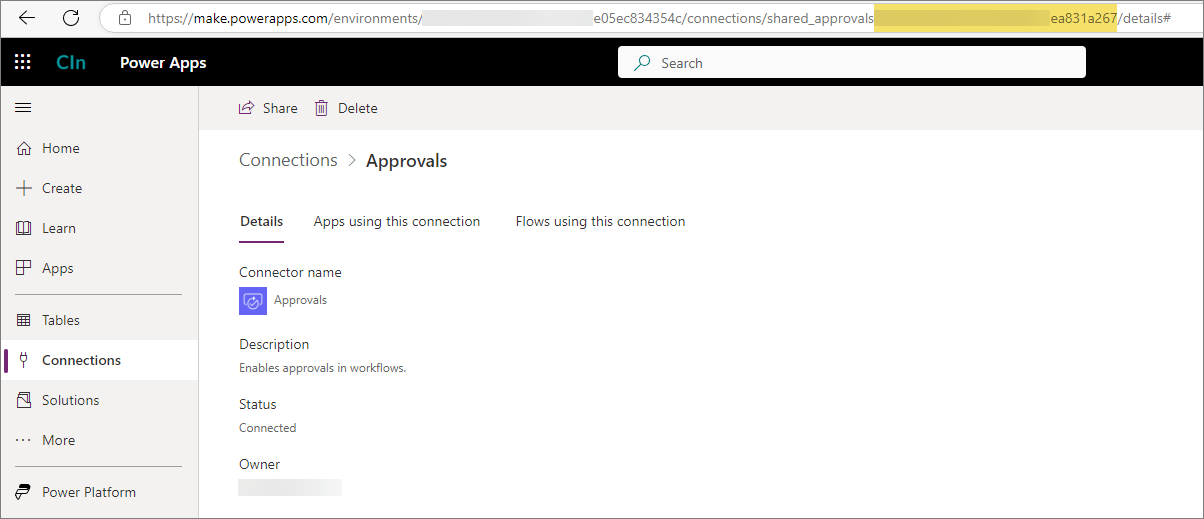Click the 'Owner' label

coord(260,464)
